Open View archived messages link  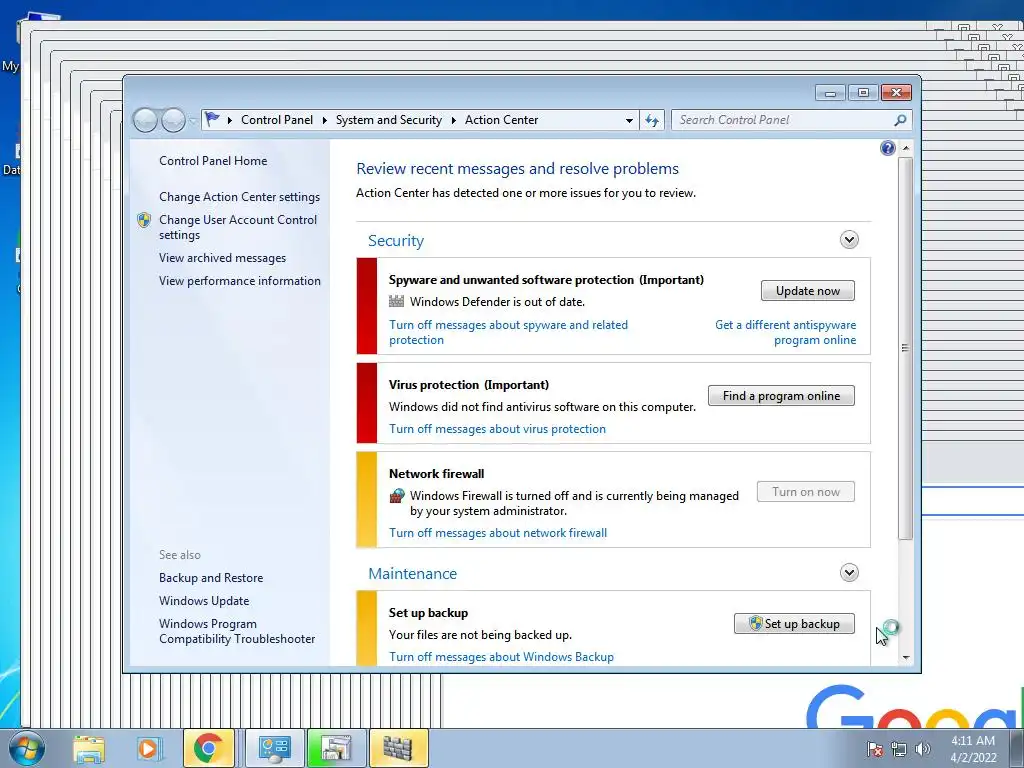click(222, 258)
